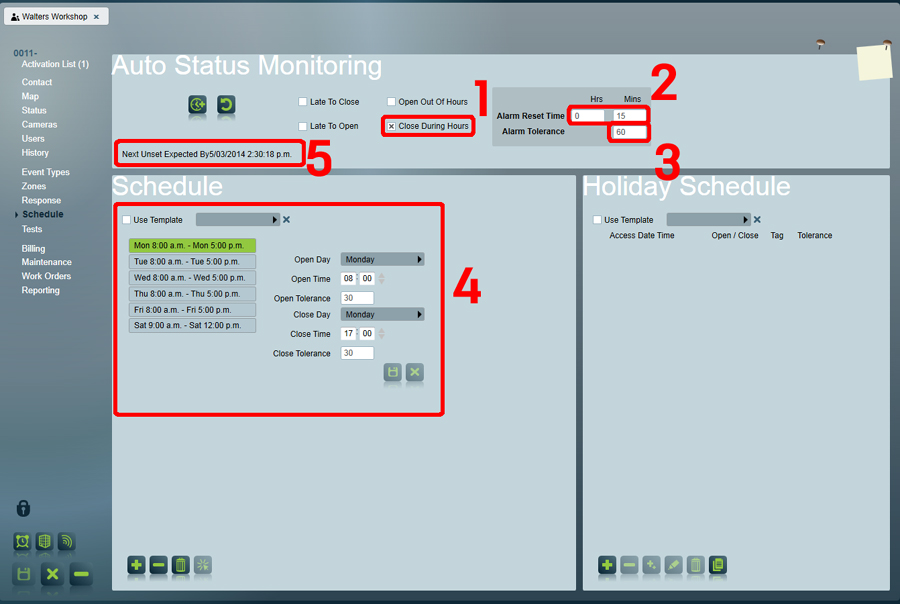Image resolution: width=900 pixels, height=604 pixels.
Task: Save the schedule entry with floppy icon
Action: coord(393,372)
